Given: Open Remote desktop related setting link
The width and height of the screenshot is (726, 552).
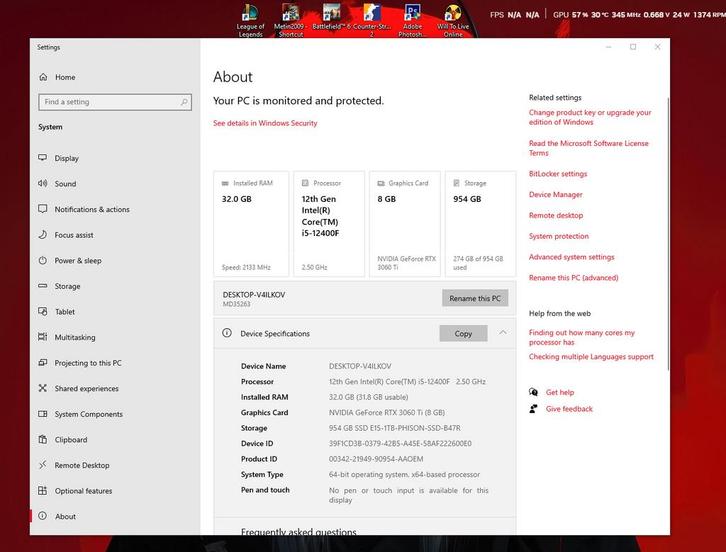Looking at the screenshot, I should (x=556, y=215).
